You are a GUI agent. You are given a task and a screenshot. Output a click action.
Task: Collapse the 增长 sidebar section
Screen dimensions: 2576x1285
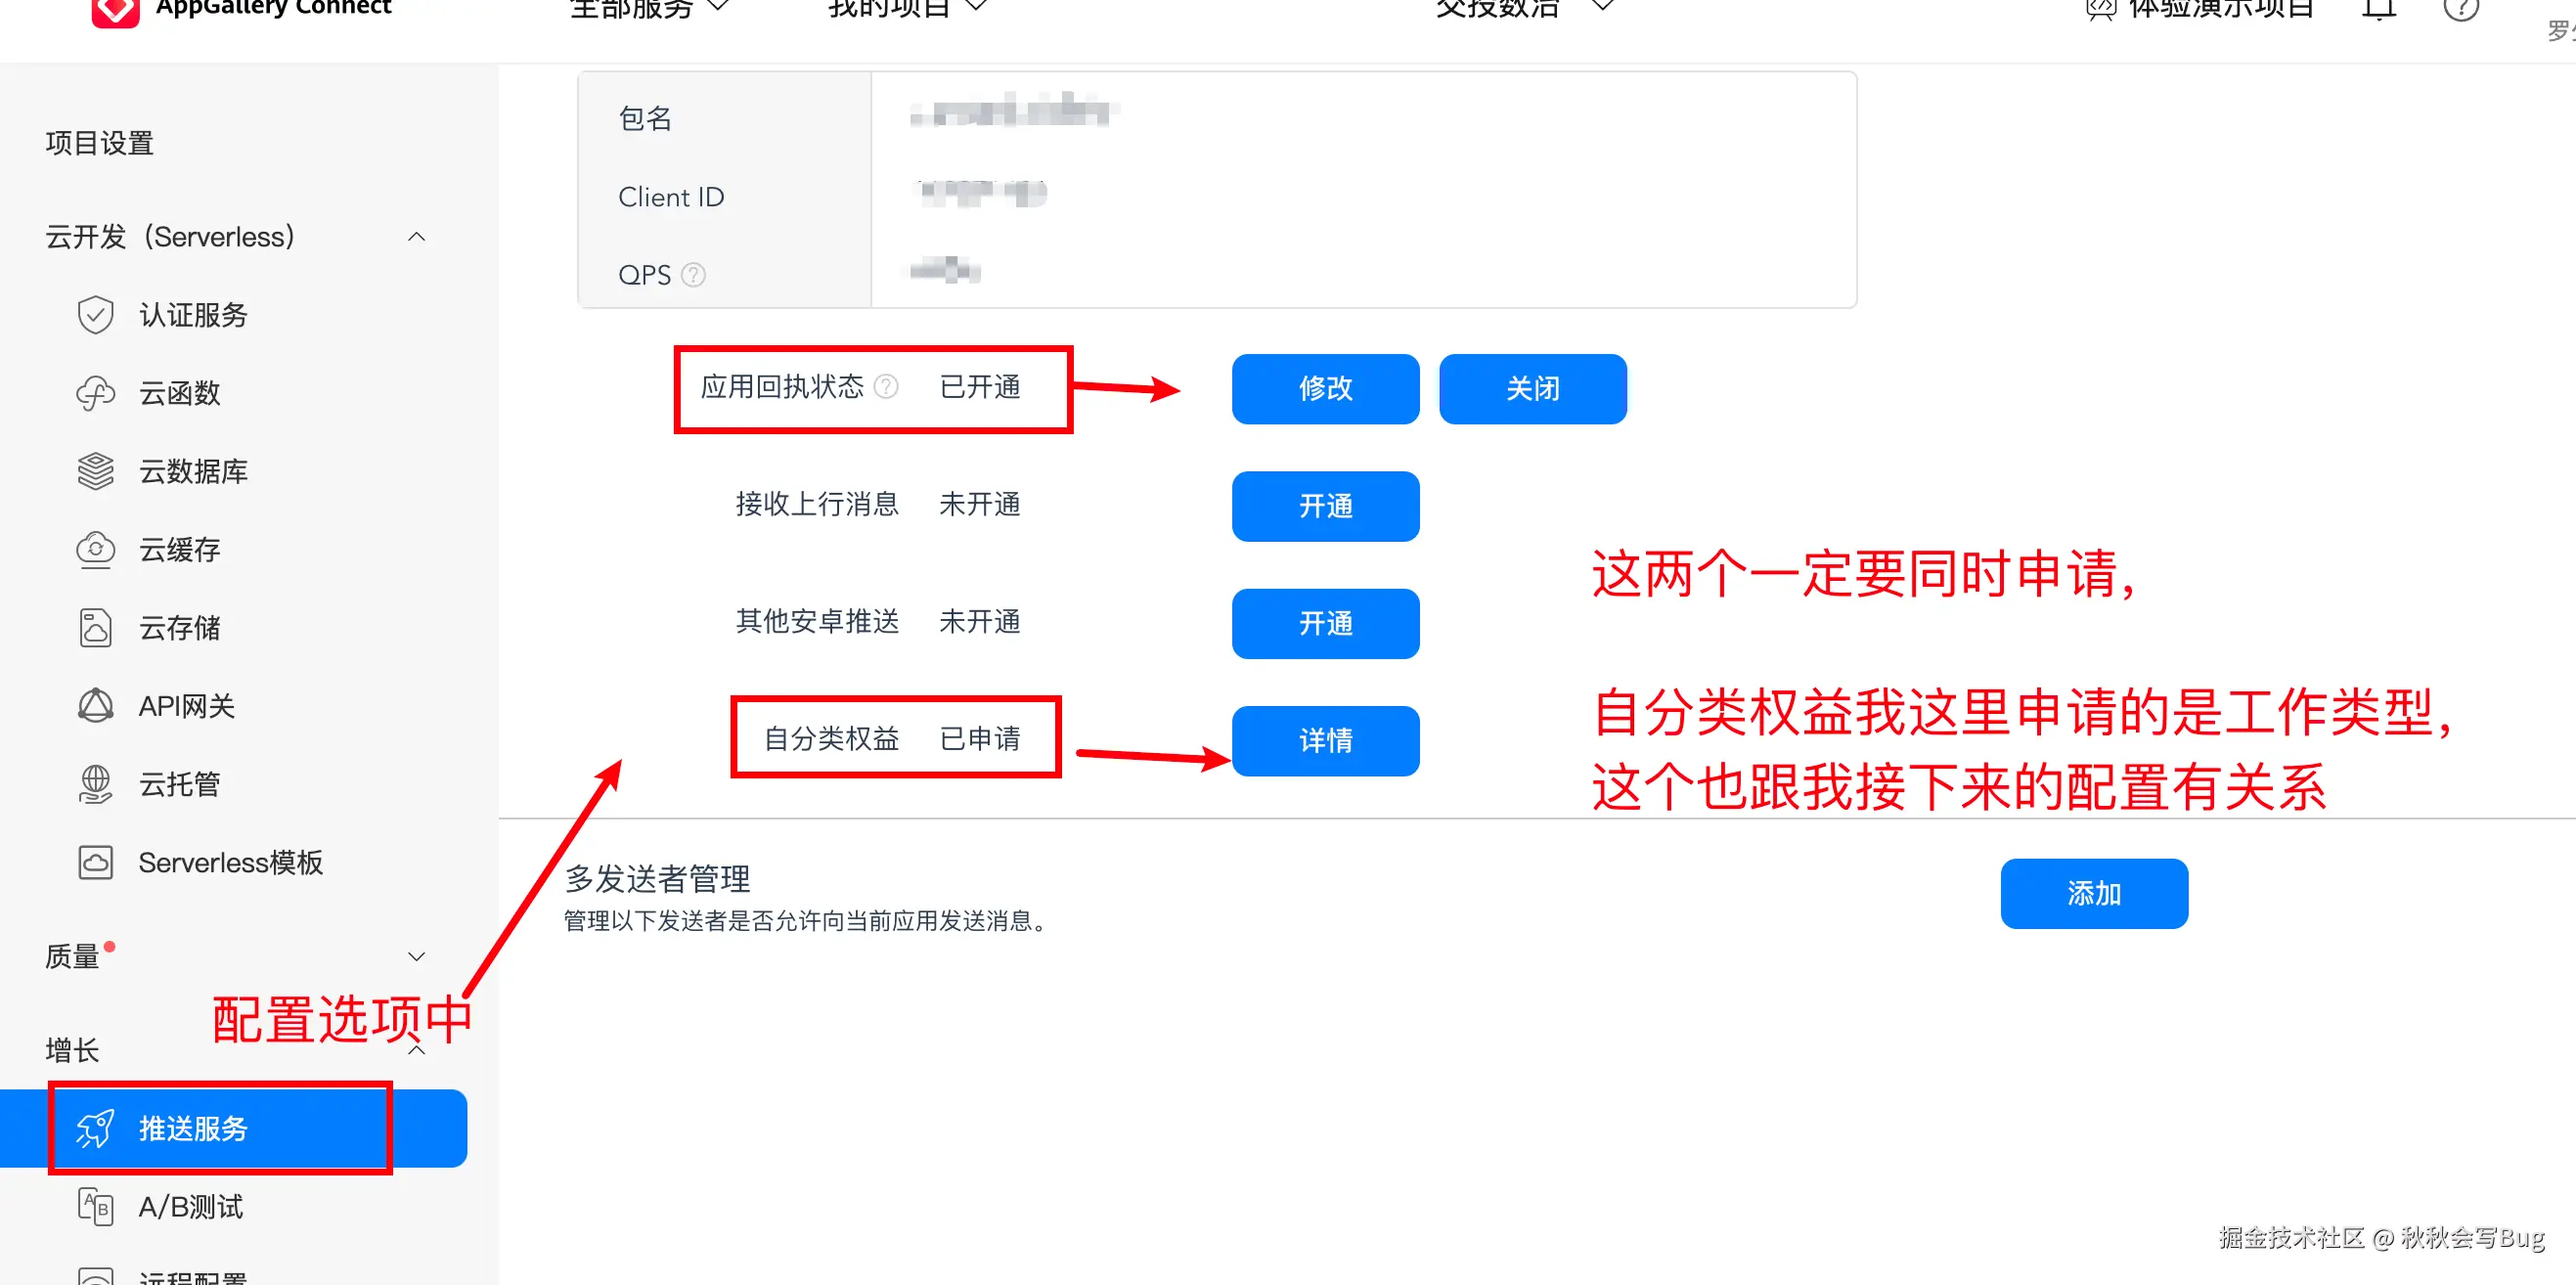coord(417,1049)
